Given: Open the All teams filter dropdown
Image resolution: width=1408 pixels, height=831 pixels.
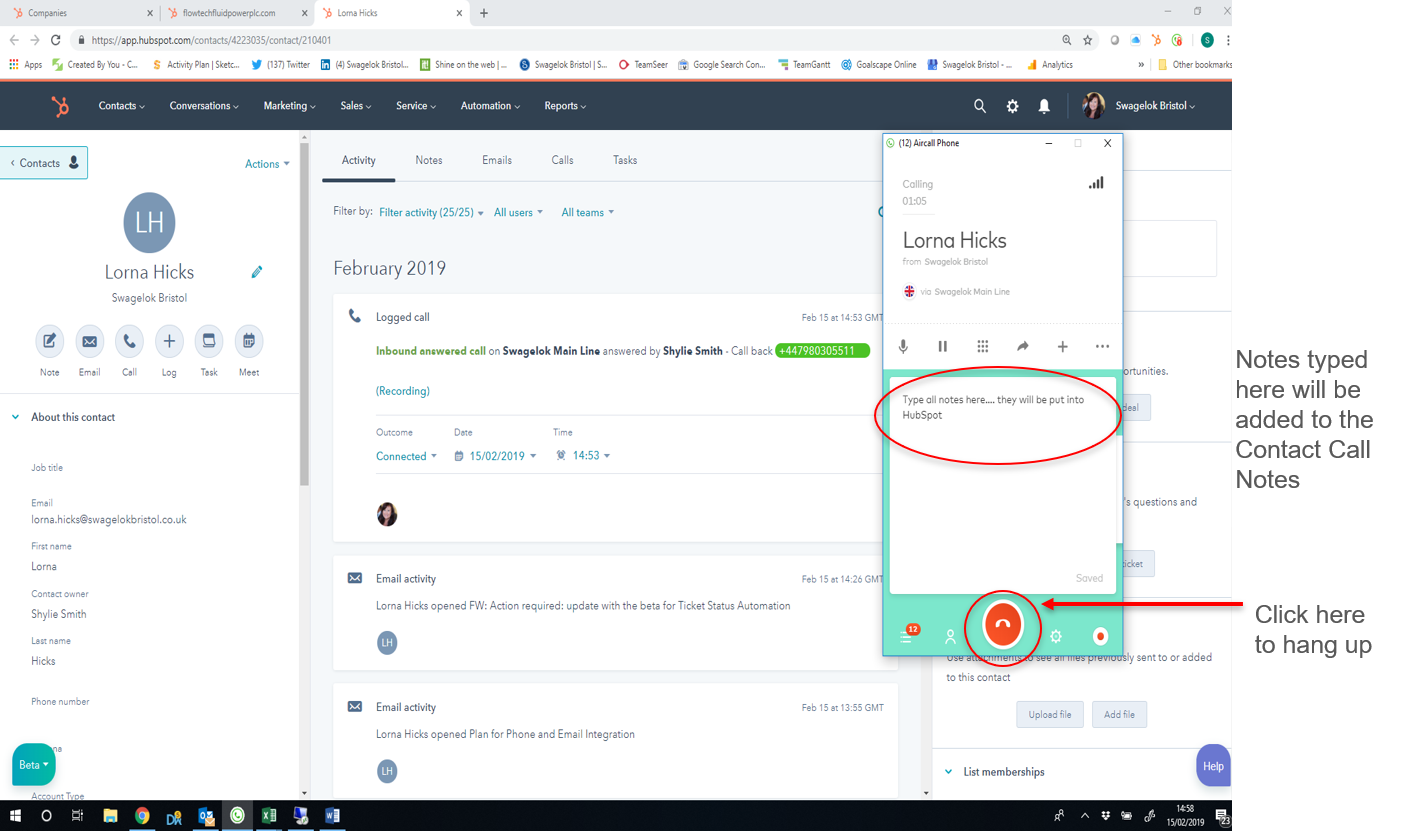Looking at the screenshot, I should coord(588,212).
